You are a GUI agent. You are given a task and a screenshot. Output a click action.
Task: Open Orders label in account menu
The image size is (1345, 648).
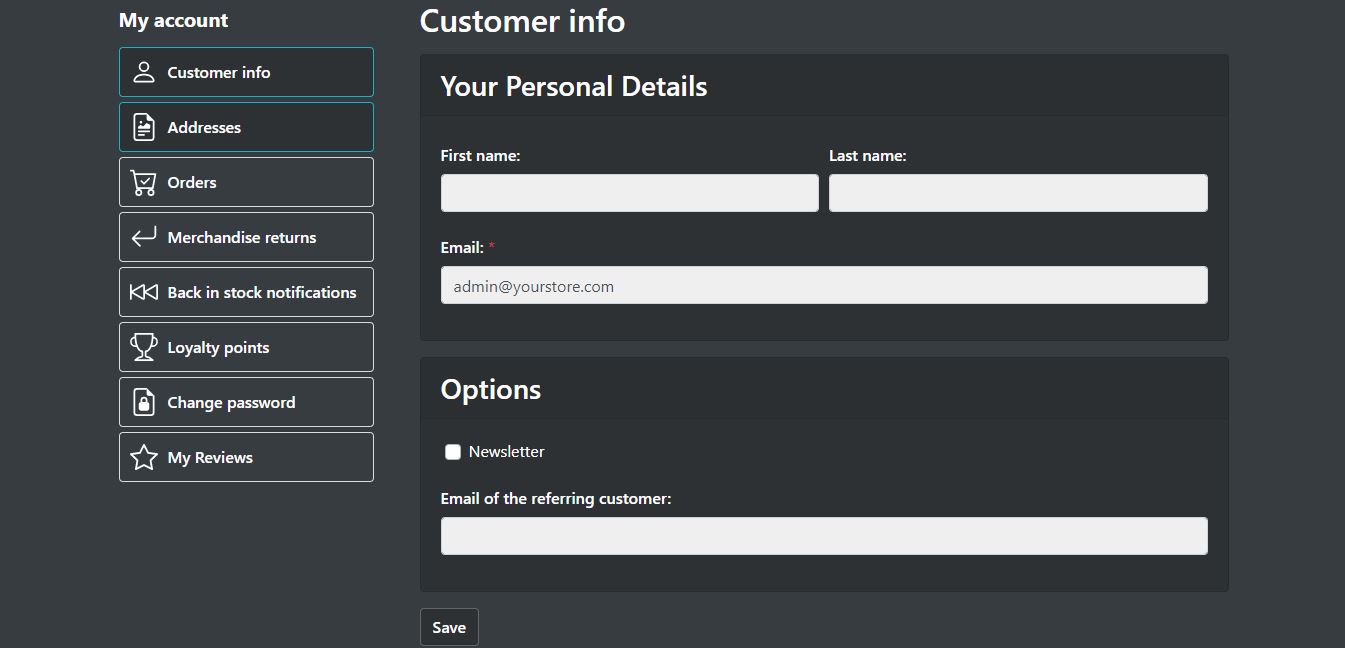click(192, 182)
